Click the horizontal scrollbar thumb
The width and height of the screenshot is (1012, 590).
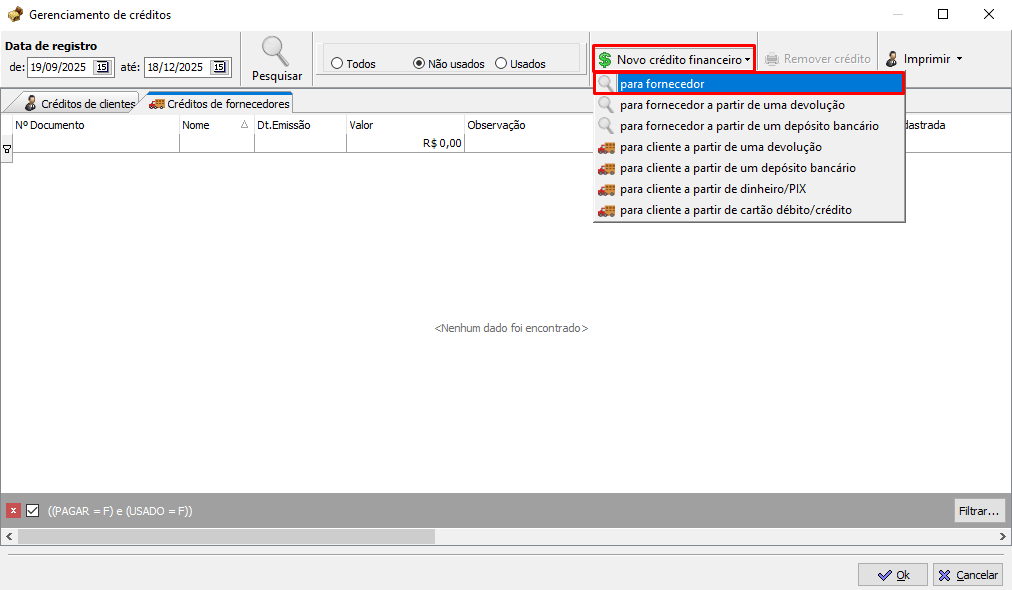click(x=226, y=537)
